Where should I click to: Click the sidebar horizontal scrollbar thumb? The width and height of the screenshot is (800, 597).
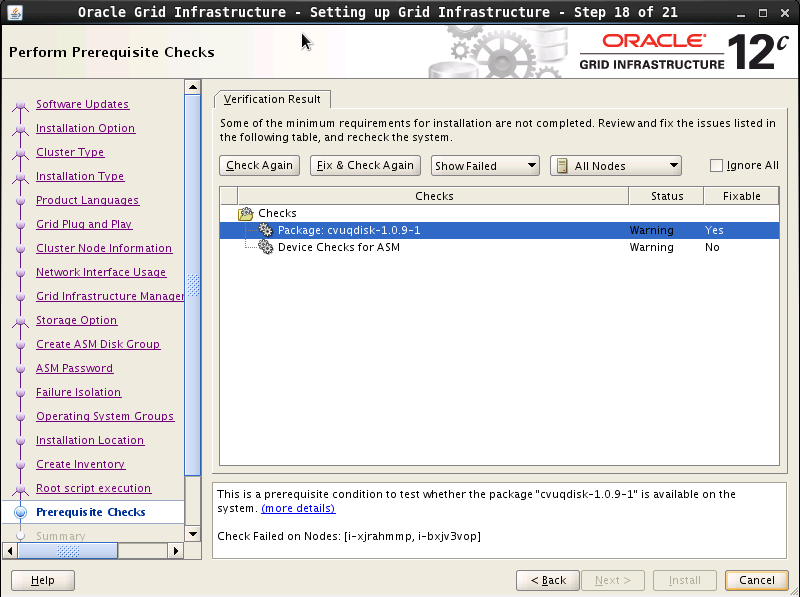(68, 551)
